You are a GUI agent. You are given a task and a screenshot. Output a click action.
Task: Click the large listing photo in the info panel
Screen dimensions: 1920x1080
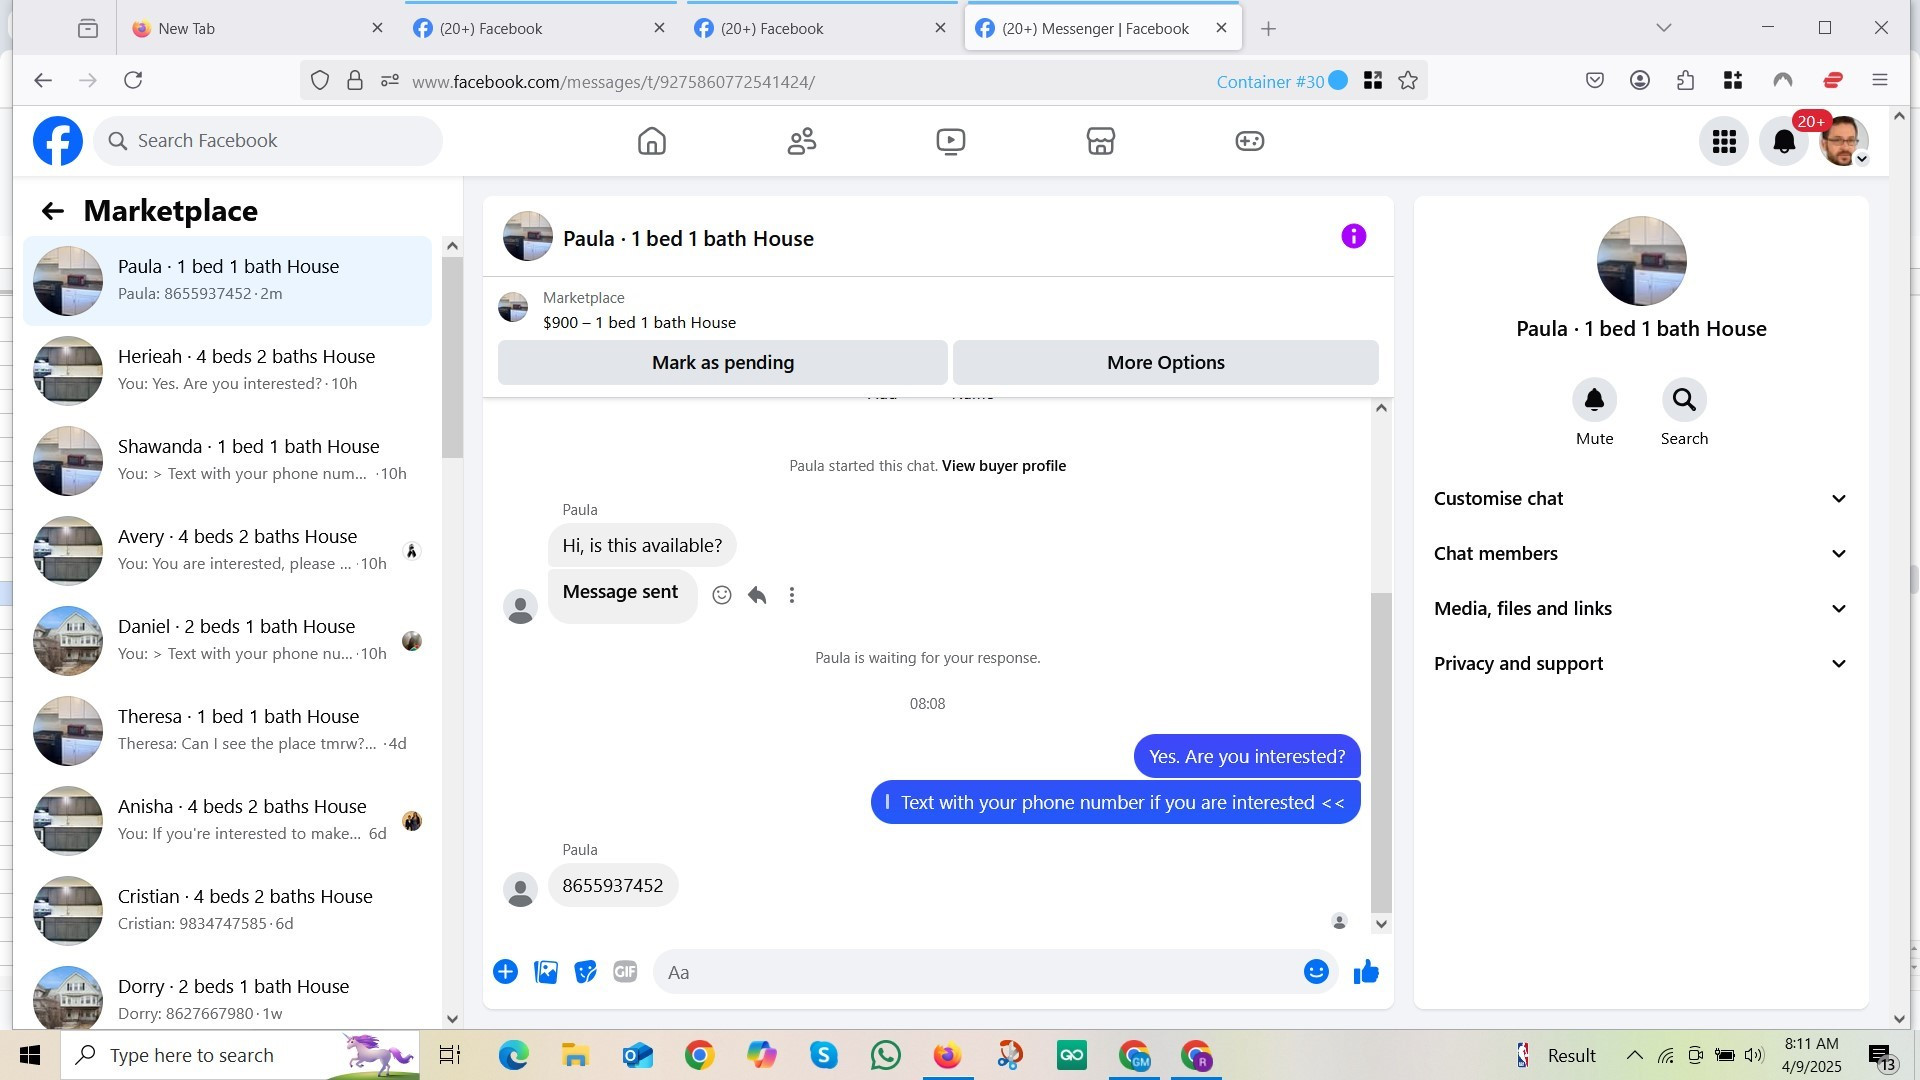(x=1641, y=261)
